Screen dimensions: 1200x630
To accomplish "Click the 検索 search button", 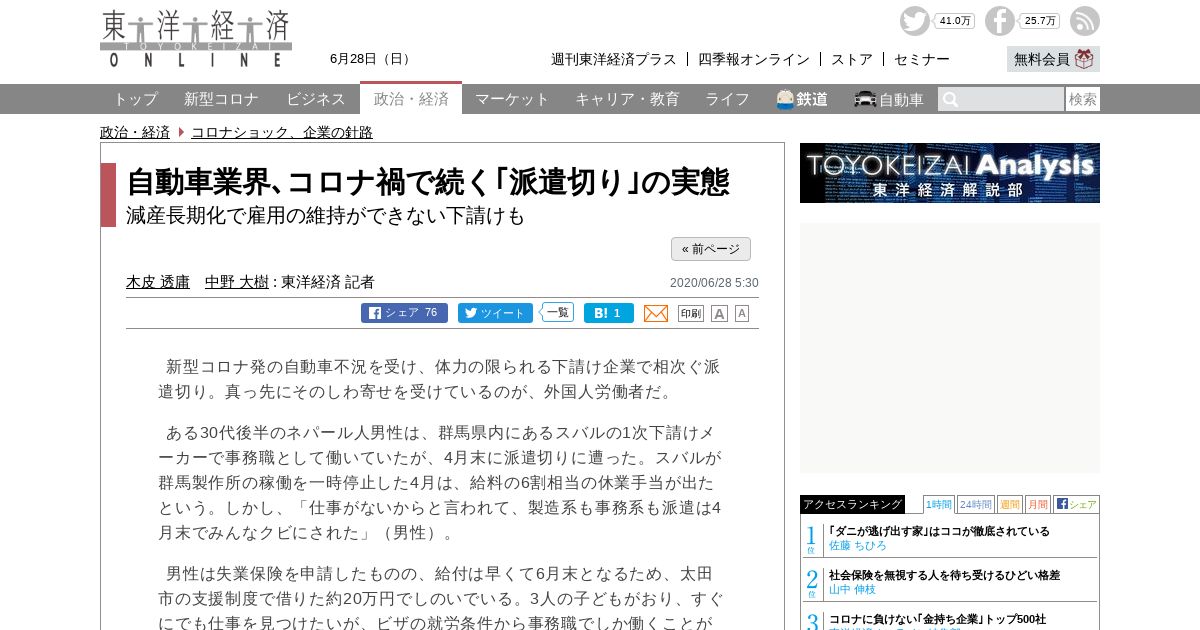I will [x=1083, y=99].
